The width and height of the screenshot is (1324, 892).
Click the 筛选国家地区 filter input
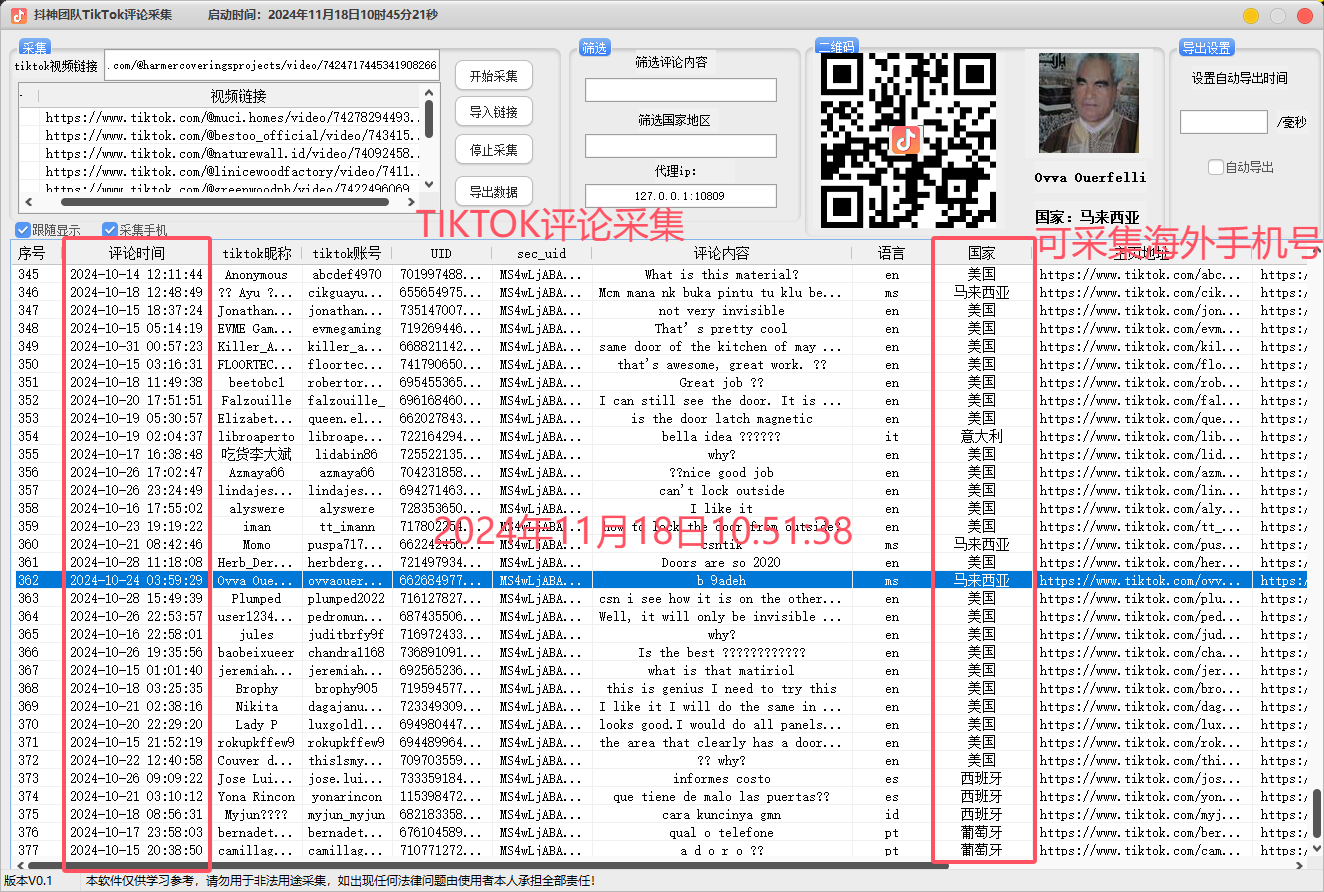[681, 146]
